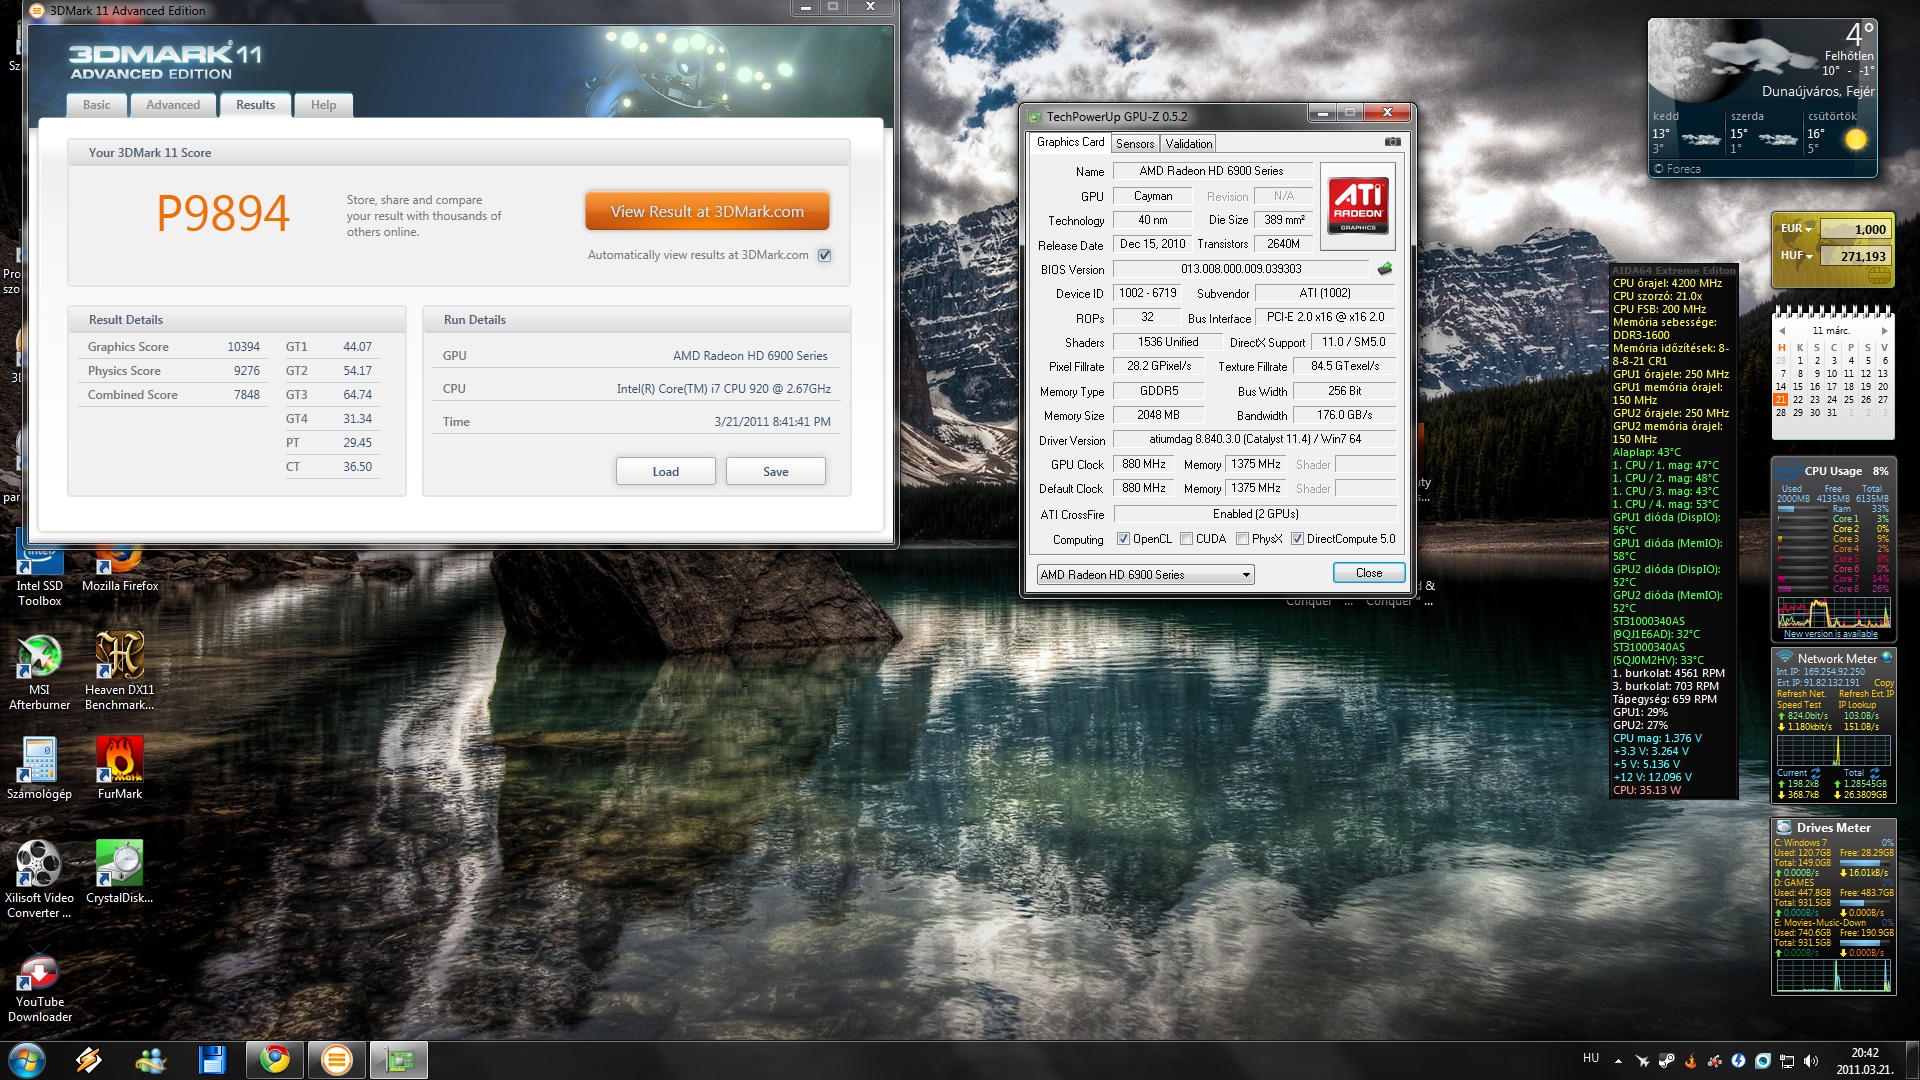Click the Save button in Run Details
Viewport: 1920px width, 1080px height.
(x=776, y=472)
